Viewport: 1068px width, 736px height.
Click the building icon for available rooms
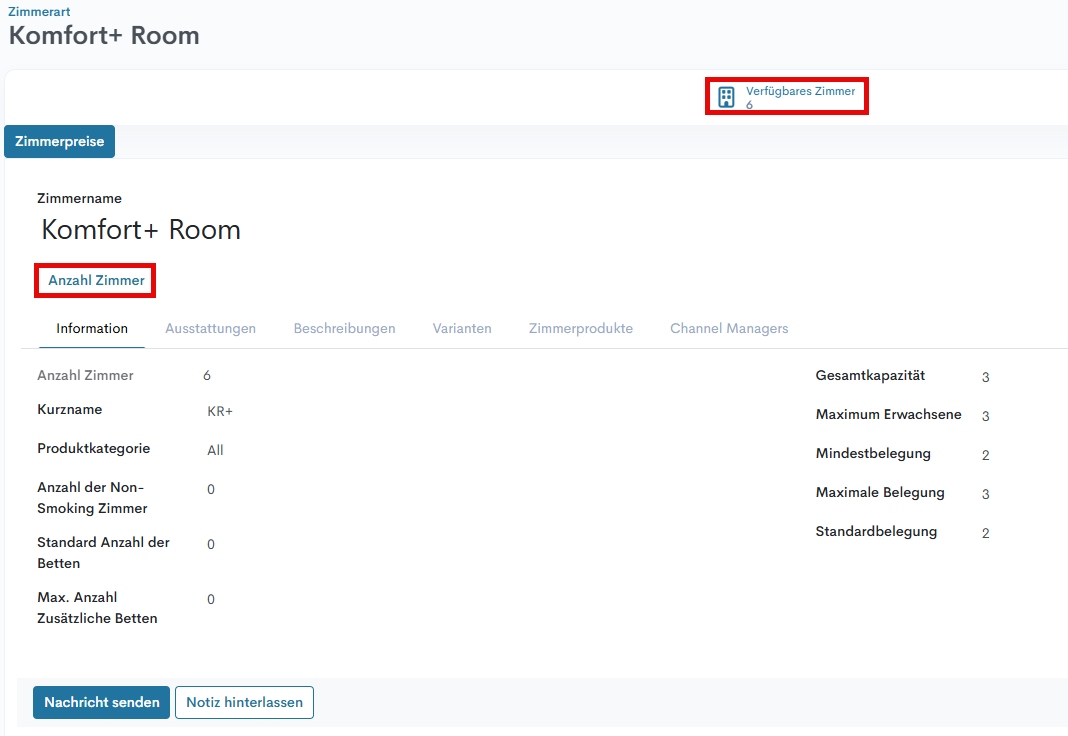(727, 97)
